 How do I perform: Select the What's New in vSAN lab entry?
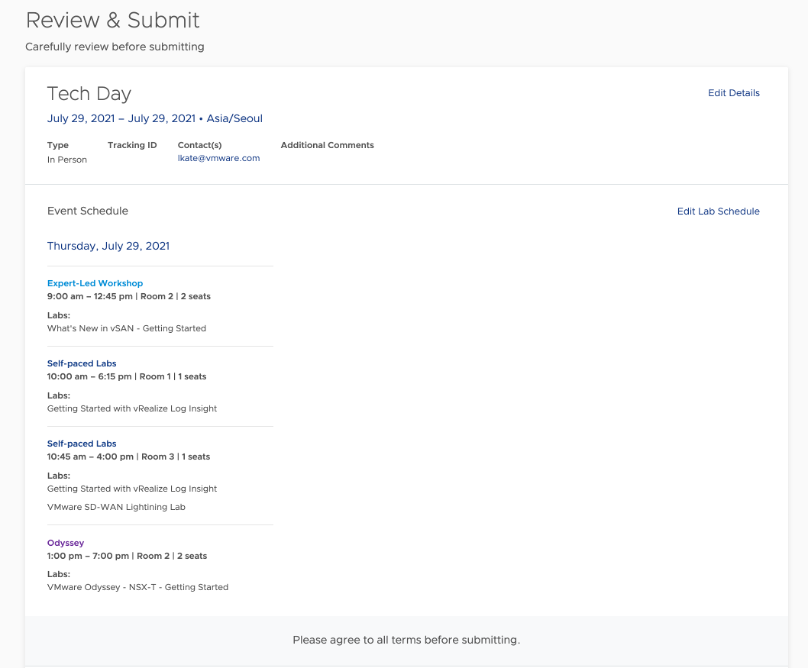tap(126, 328)
